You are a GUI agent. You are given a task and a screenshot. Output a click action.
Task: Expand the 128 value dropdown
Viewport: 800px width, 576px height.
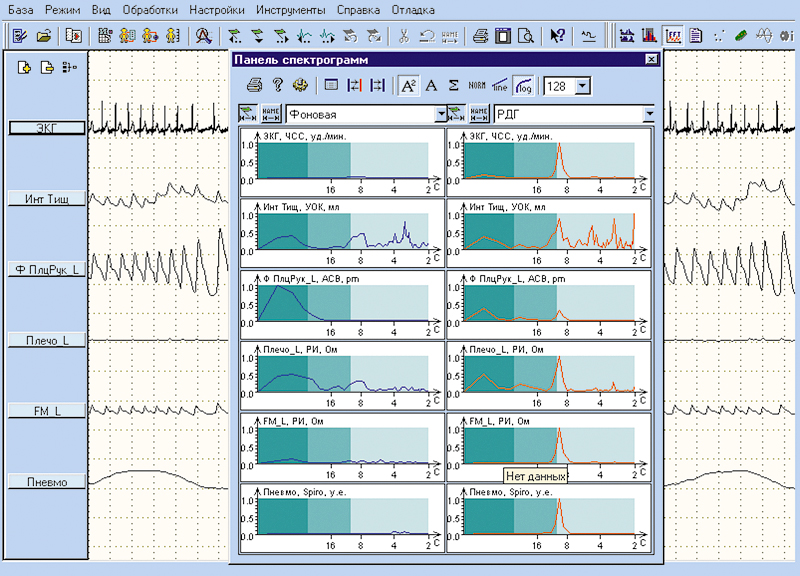click(x=582, y=87)
